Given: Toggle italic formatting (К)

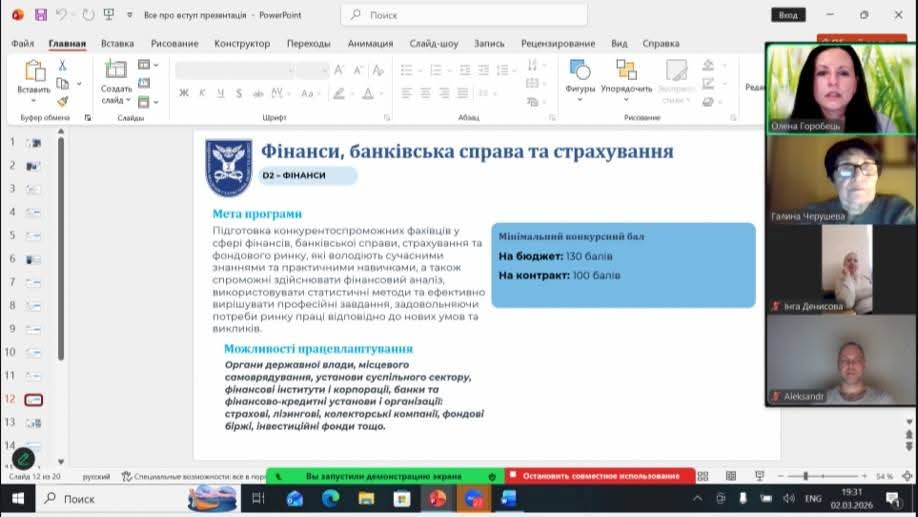Looking at the screenshot, I should tap(202, 93).
